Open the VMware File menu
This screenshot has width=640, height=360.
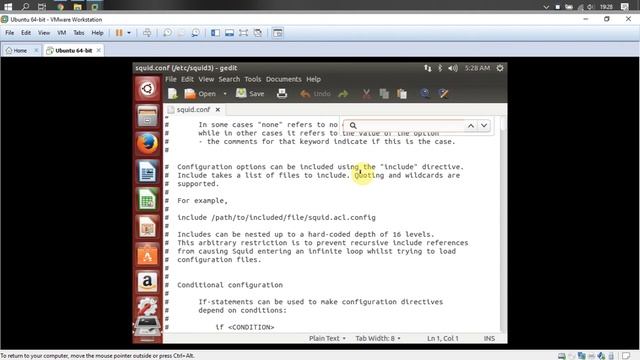[x=9, y=33]
